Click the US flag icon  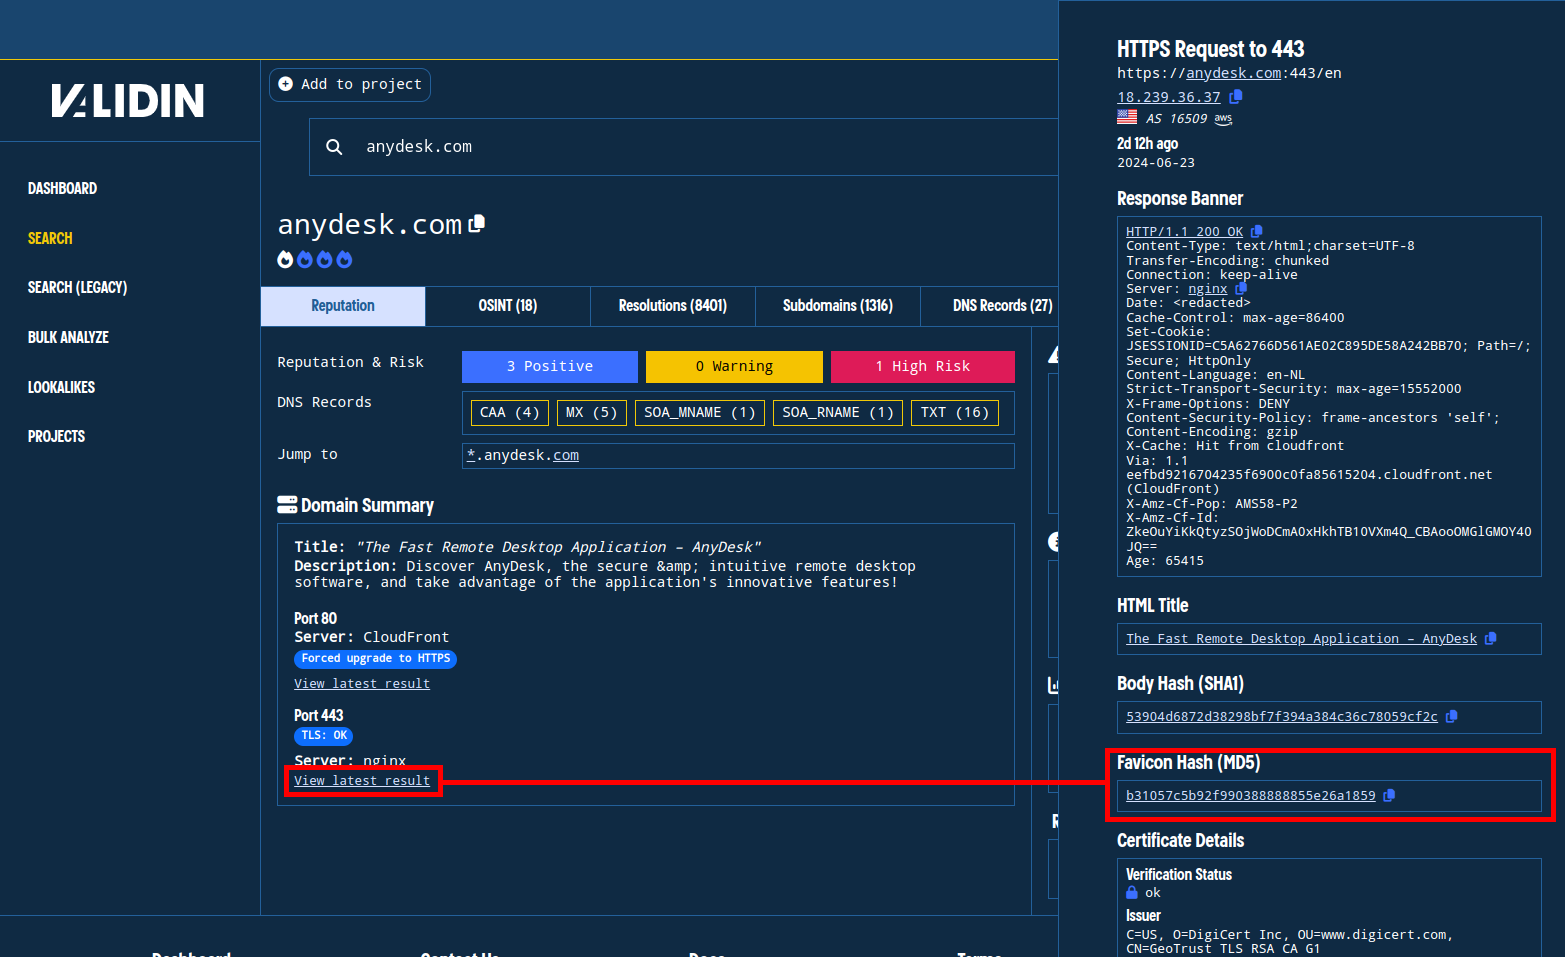(x=1127, y=118)
